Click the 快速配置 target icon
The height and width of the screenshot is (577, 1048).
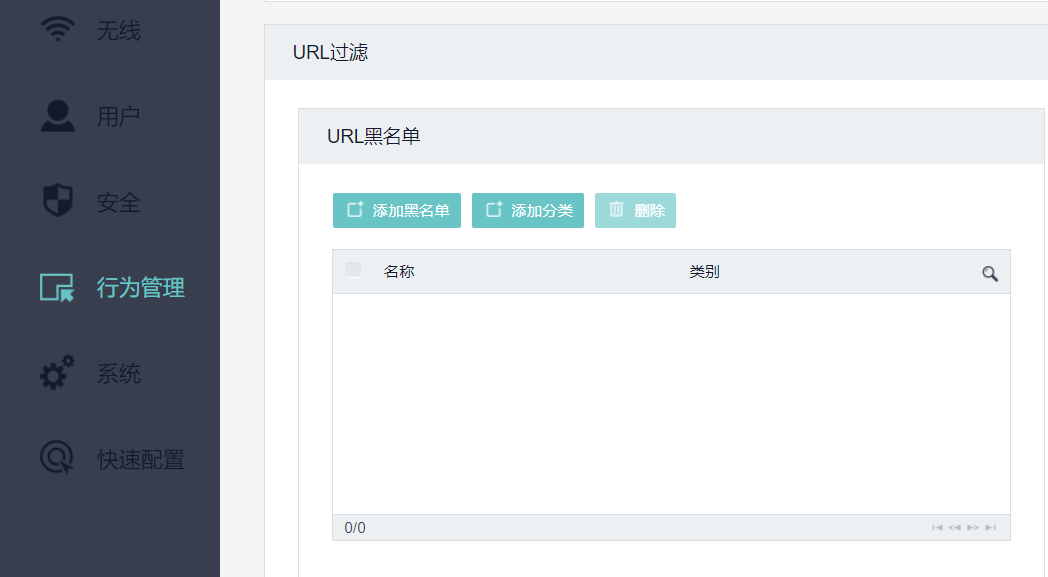click(57, 458)
